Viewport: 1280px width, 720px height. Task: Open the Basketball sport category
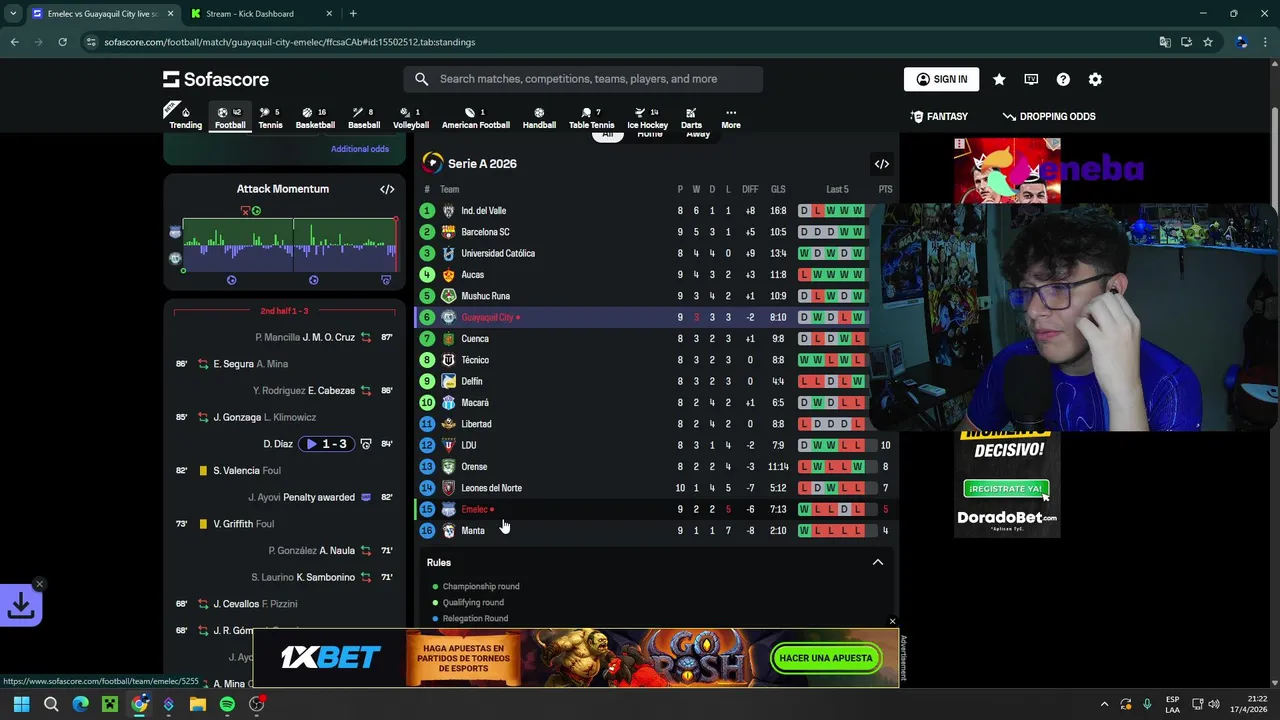point(315,118)
